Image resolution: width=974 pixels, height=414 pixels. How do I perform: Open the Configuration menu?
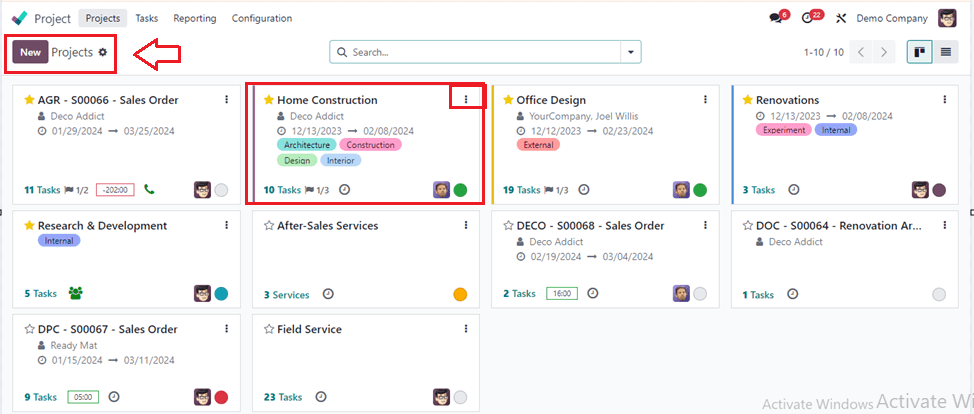pos(262,19)
